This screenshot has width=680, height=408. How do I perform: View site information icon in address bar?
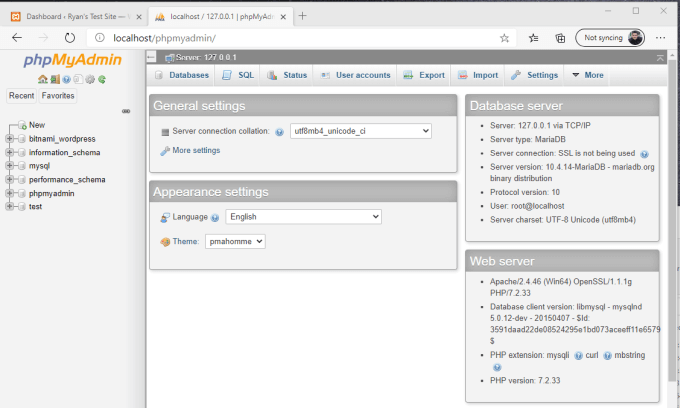100,38
